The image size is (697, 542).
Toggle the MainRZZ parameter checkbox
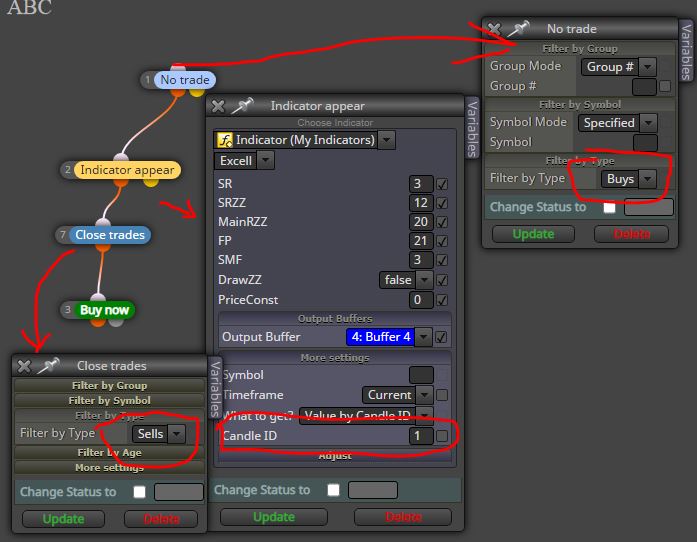pyautogui.click(x=442, y=222)
